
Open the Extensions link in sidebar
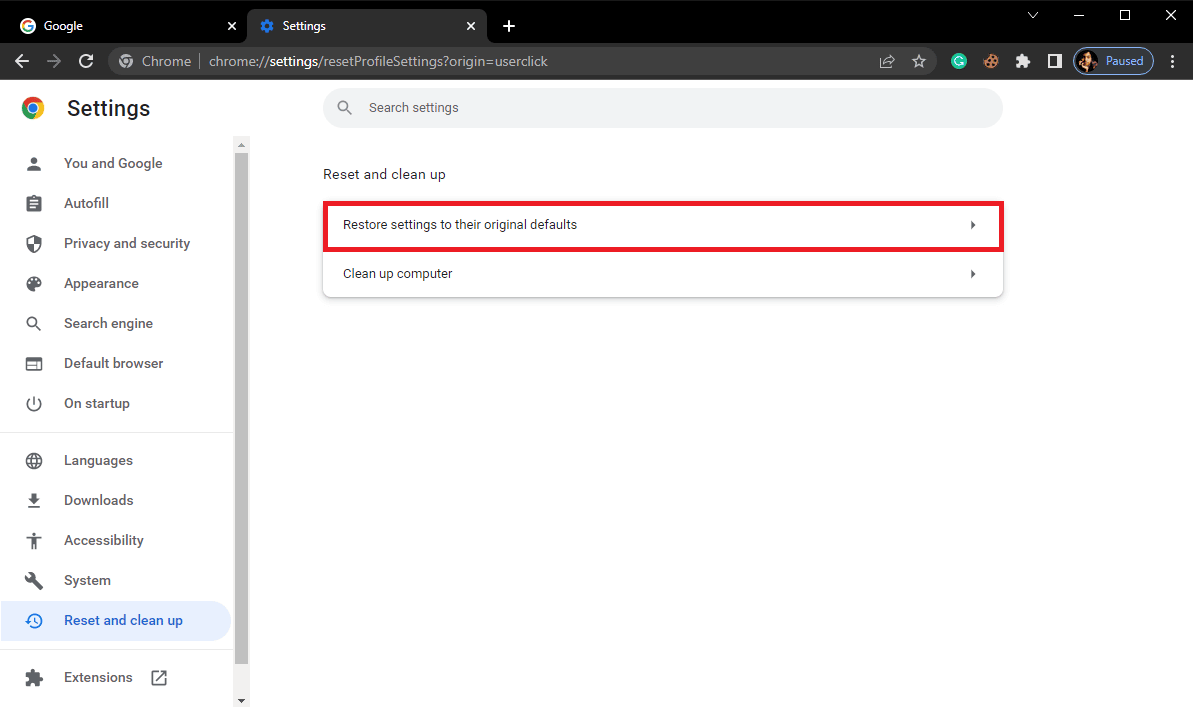tap(98, 677)
